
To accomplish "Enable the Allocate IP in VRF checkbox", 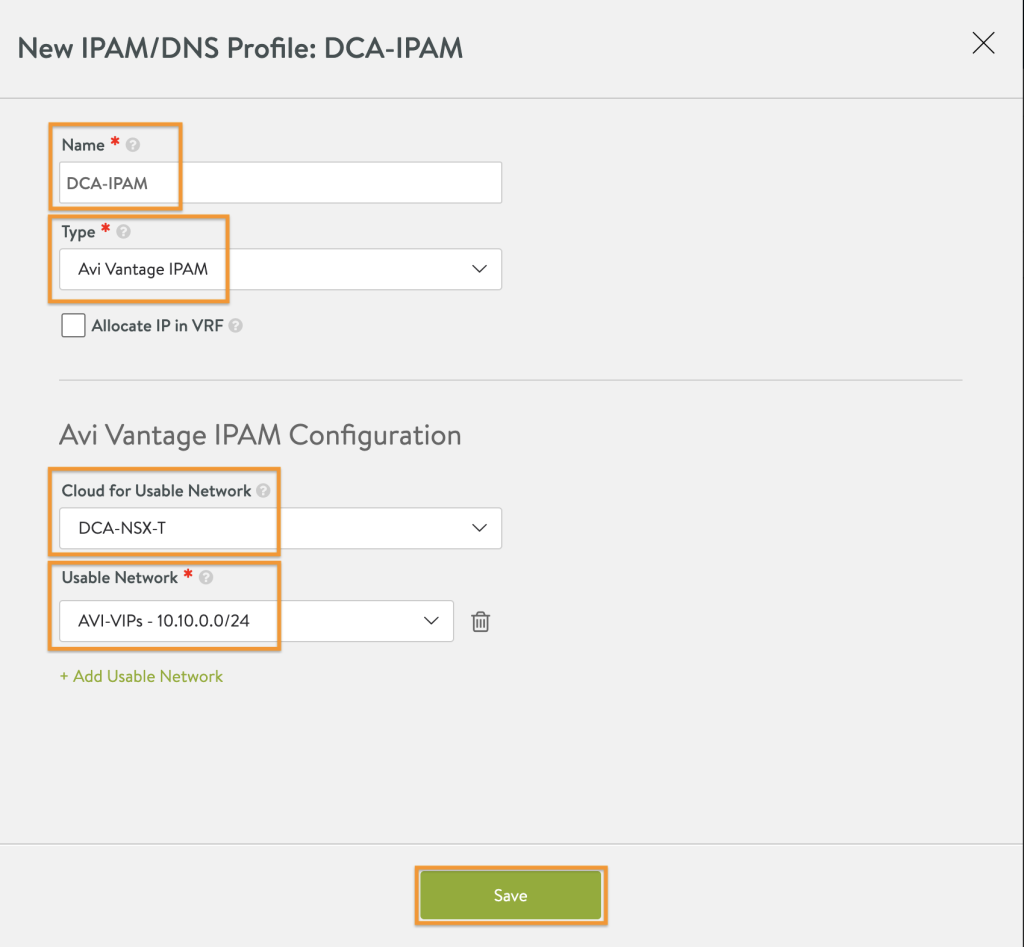I will click(73, 325).
